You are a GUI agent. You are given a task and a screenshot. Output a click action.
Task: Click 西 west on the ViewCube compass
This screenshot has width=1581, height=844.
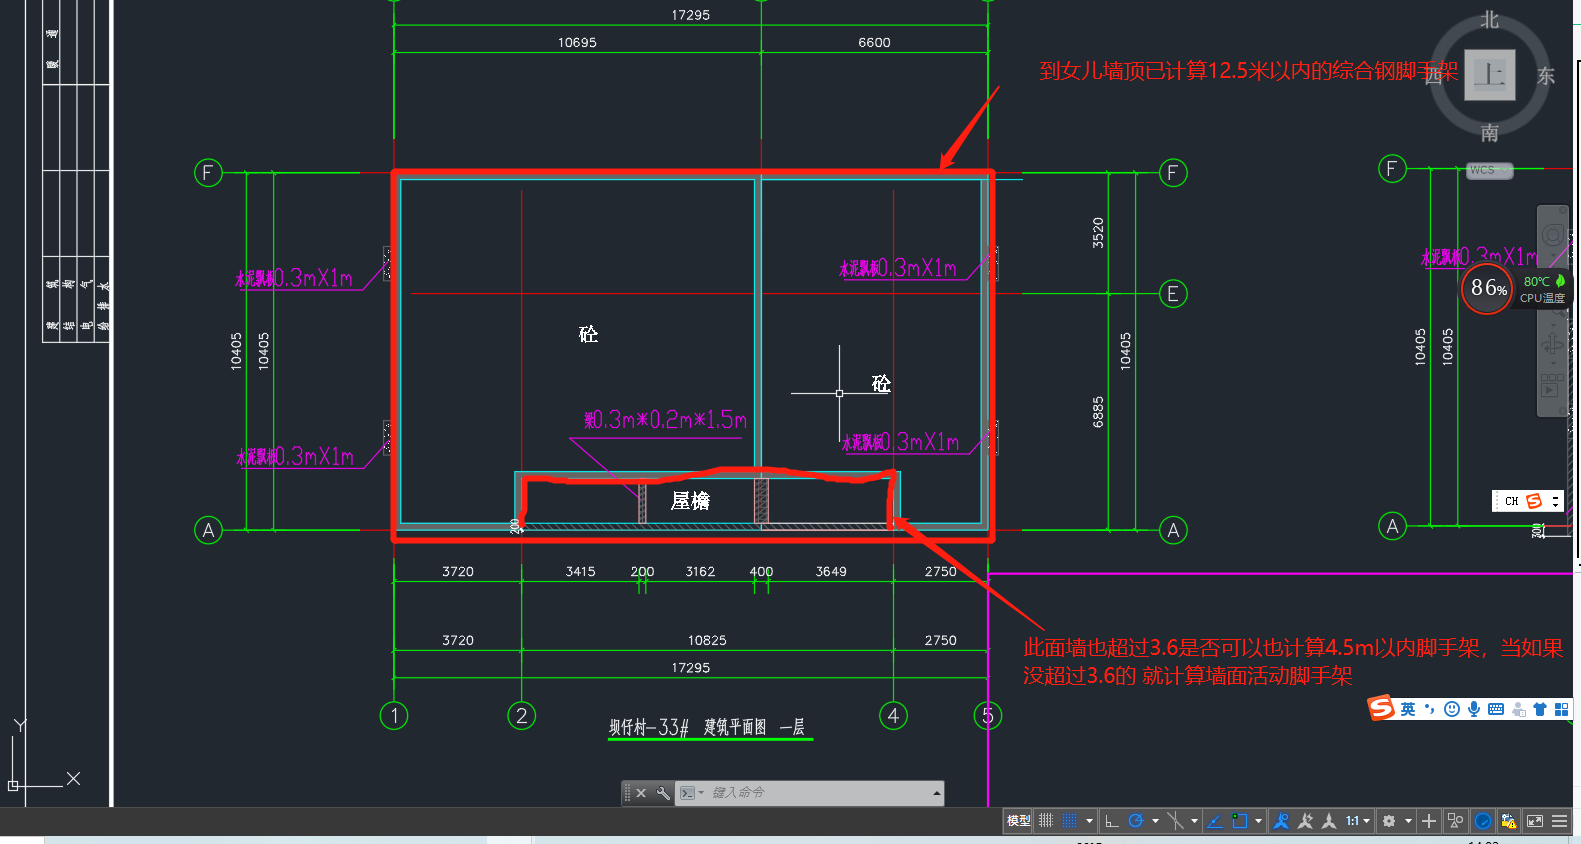[1434, 76]
